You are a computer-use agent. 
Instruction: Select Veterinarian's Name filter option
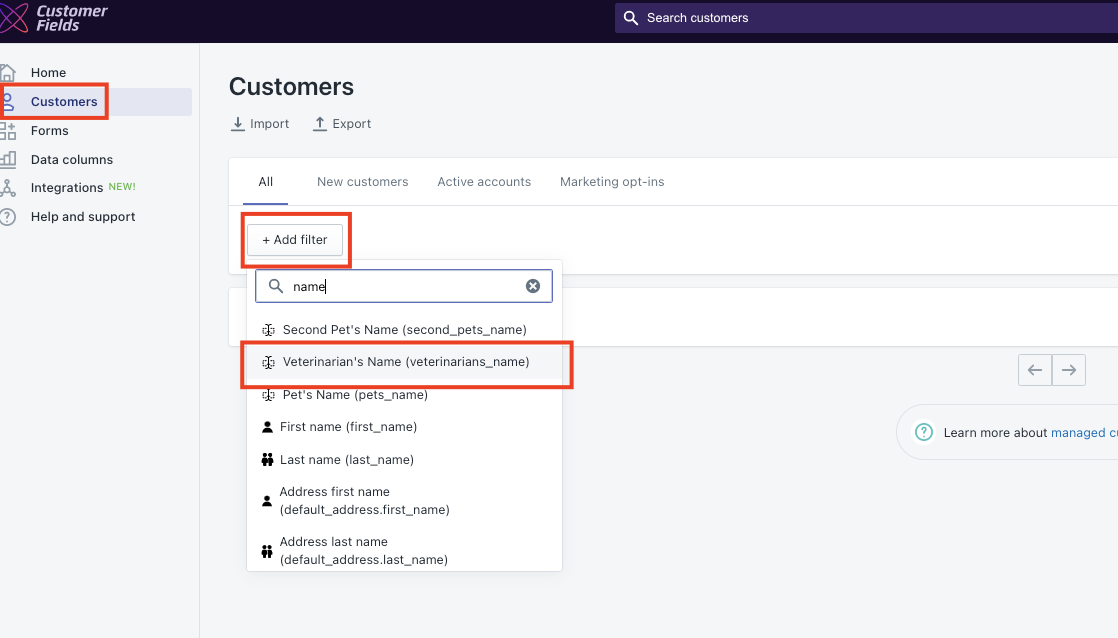coord(406,362)
